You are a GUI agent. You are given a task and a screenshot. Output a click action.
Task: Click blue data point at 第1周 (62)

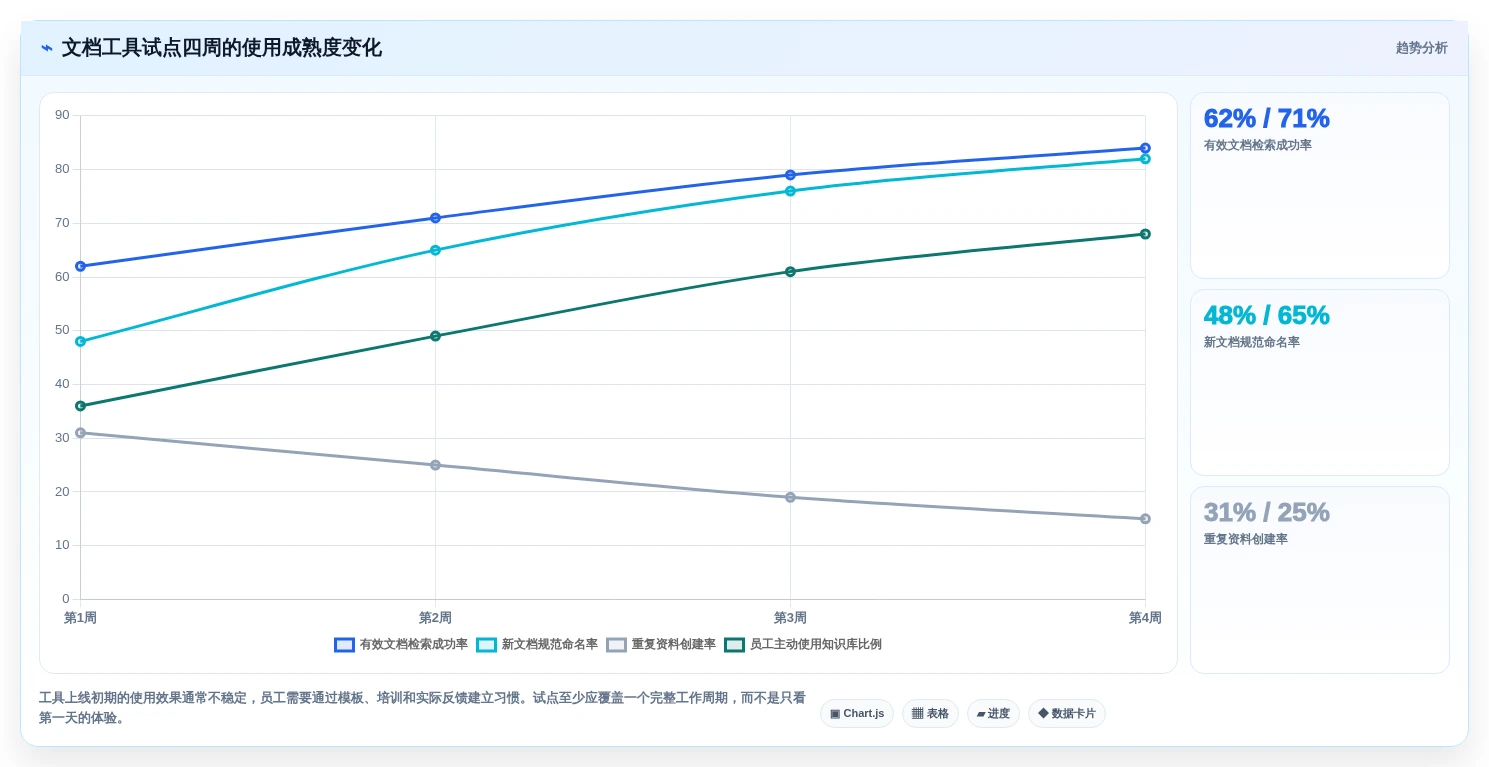tap(80, 266)
